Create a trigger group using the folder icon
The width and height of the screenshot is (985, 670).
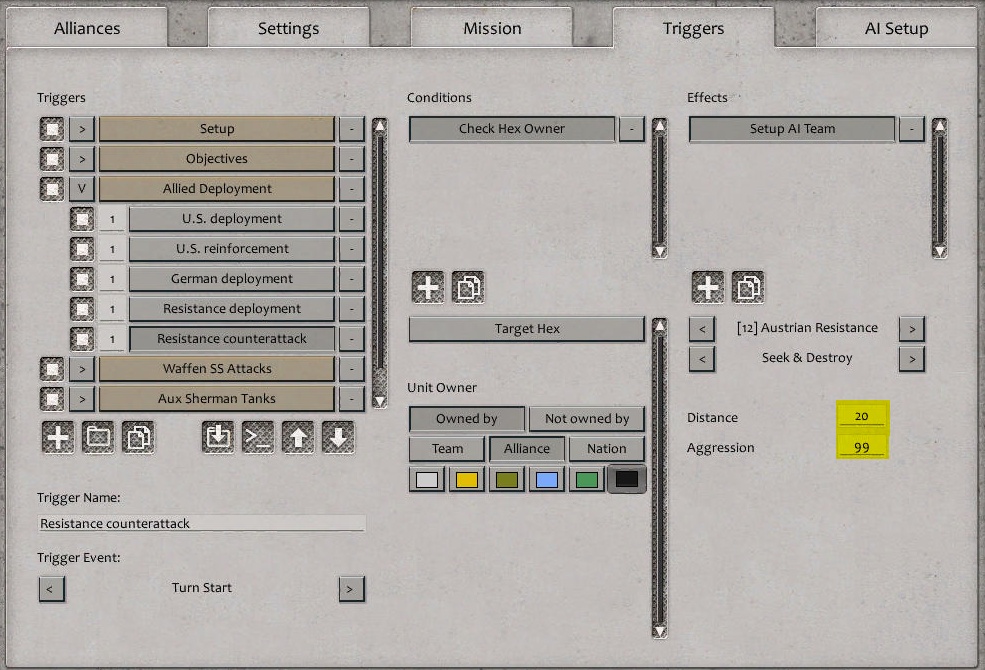(x=97, y=438)
